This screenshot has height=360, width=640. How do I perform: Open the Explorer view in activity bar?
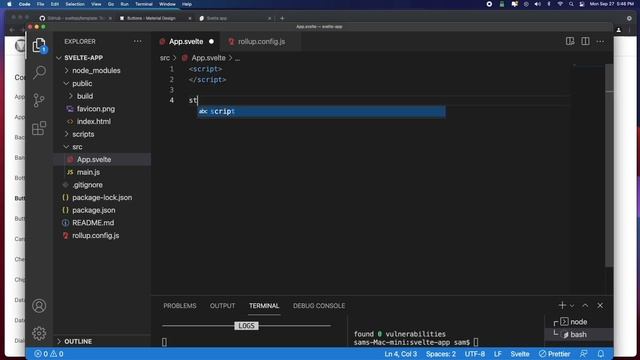coord(39,45)
